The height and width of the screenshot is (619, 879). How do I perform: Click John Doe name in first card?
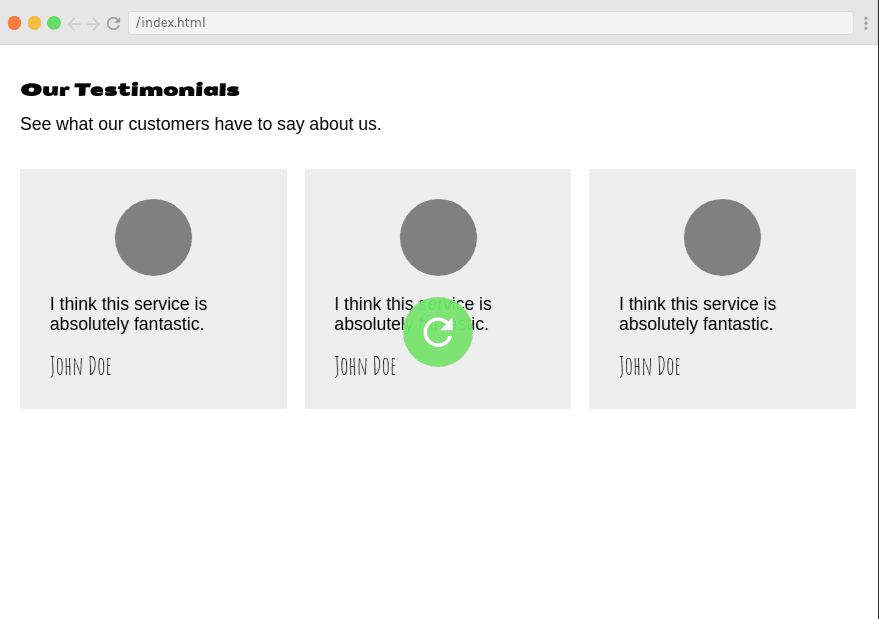pos(81,366)
